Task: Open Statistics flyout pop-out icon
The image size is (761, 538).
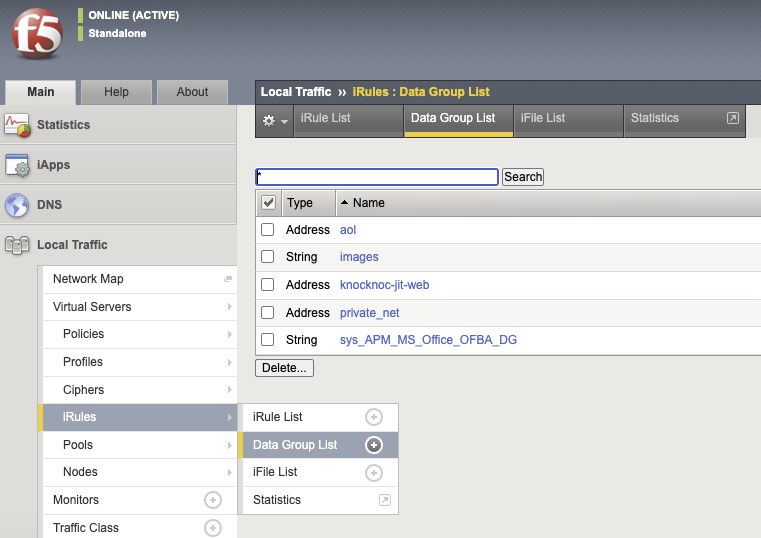Action: [384, 500]
